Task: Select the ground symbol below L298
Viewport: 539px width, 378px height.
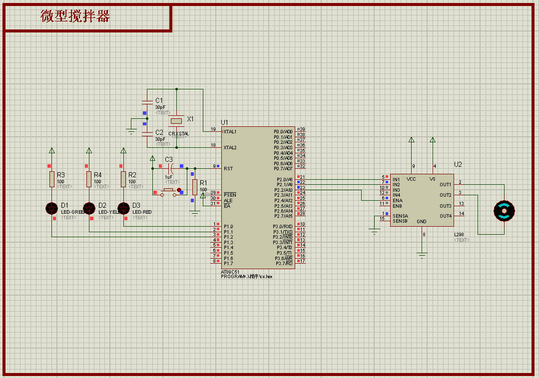Action: [x=422, y=255]
